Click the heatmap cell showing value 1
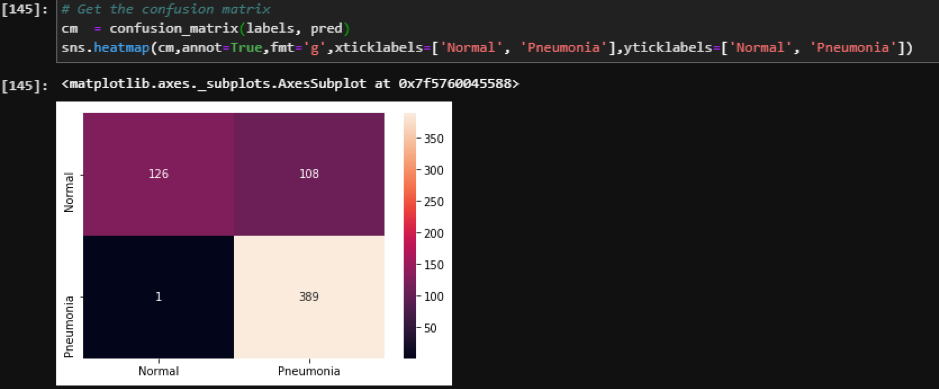Screen dimensions: 939x389 coord(159,297)
